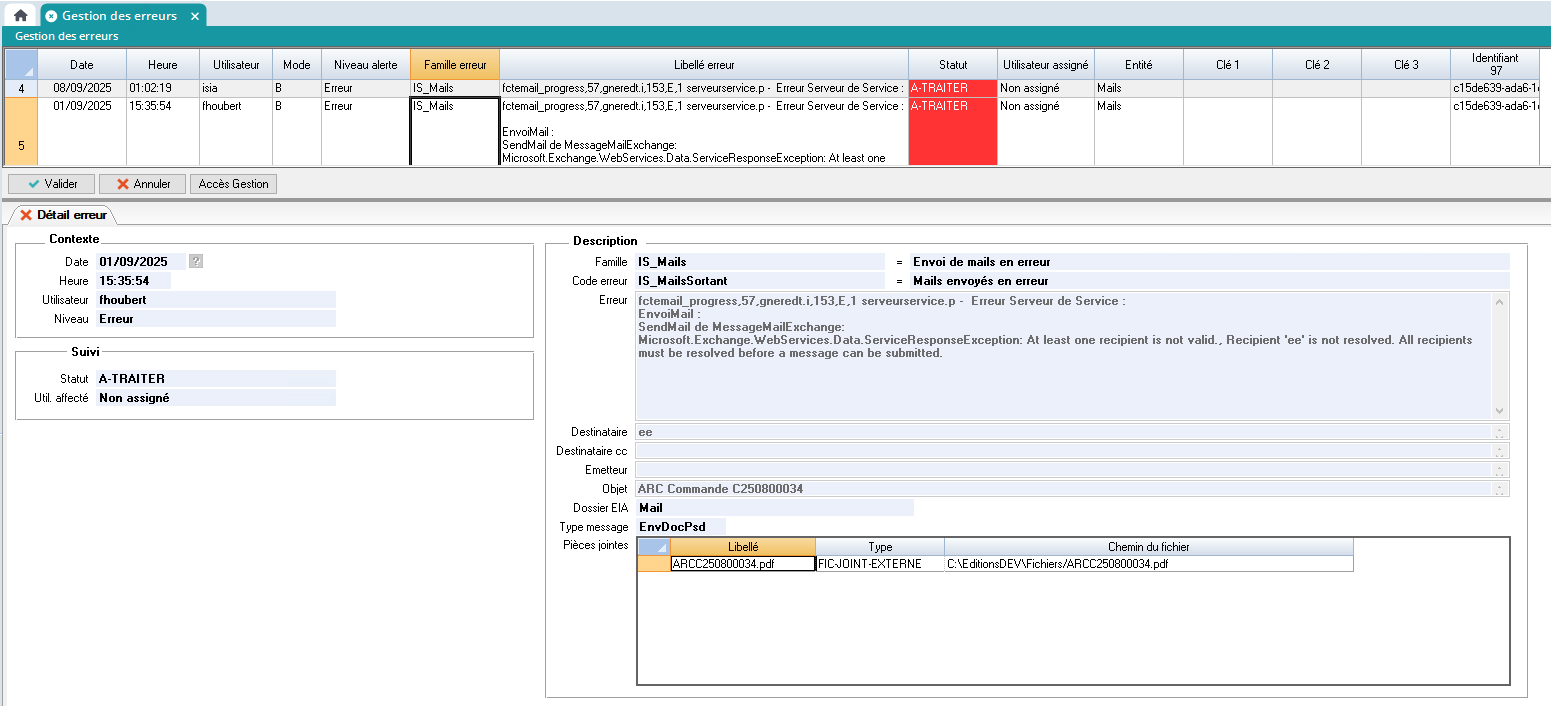Select row header number 4

point(21,88)
